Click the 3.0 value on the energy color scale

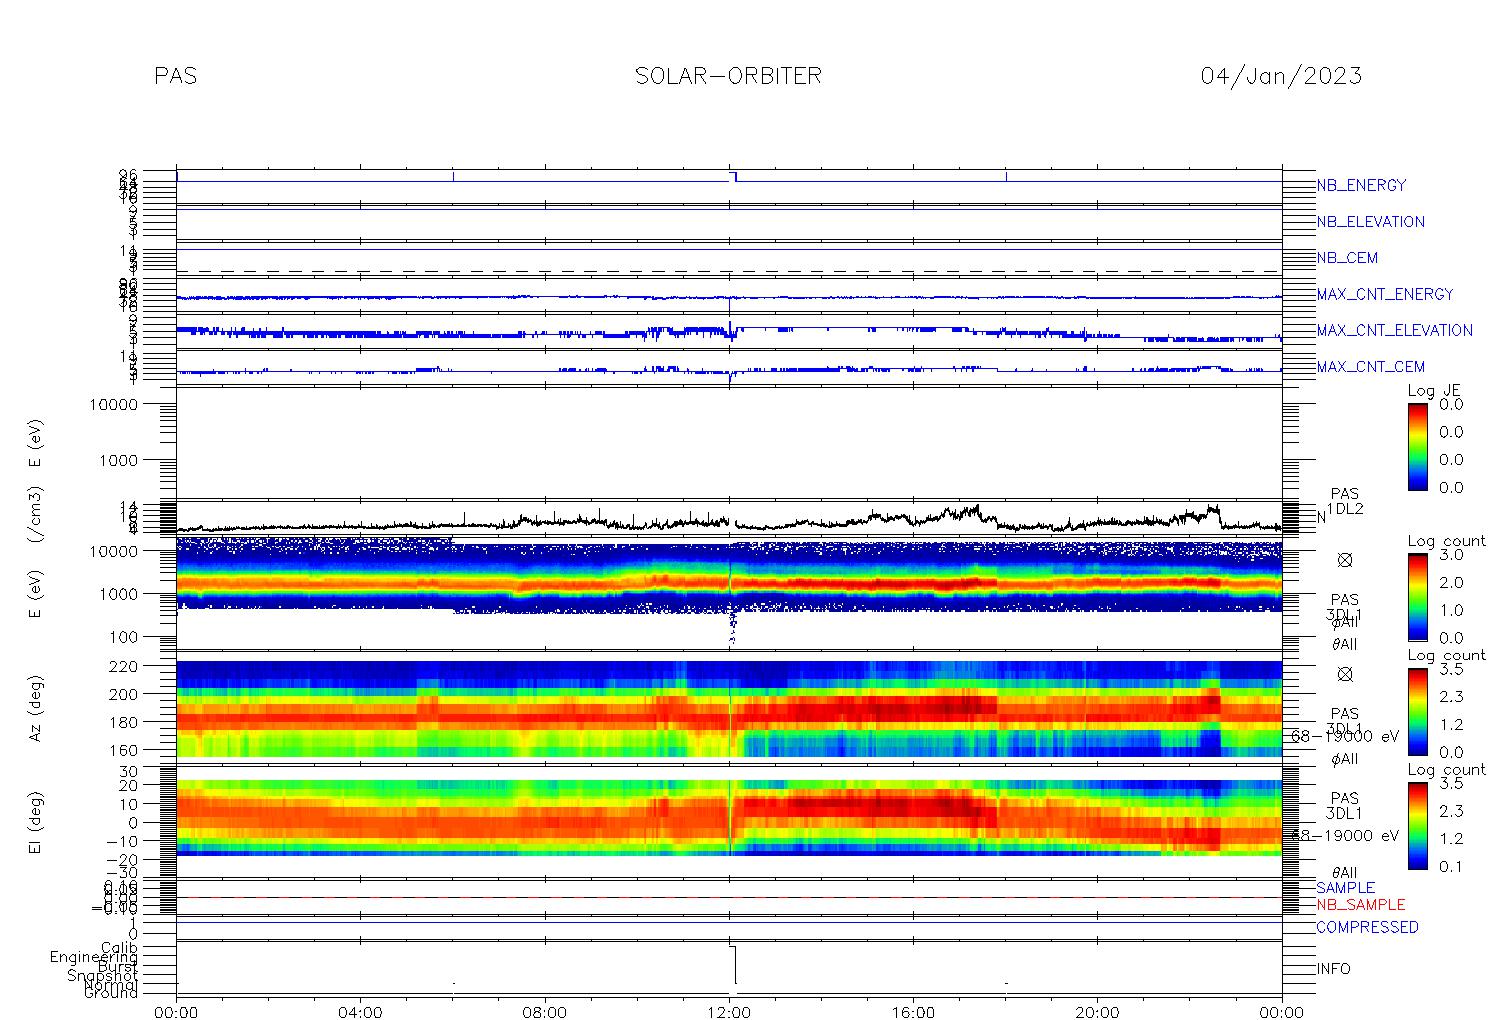1450,555
